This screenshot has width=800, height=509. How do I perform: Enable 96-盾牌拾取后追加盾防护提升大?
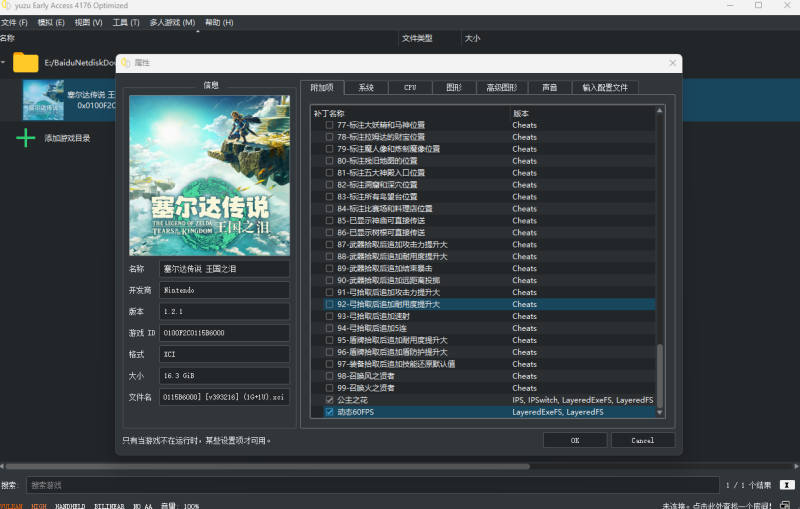[x=329, y=352]
